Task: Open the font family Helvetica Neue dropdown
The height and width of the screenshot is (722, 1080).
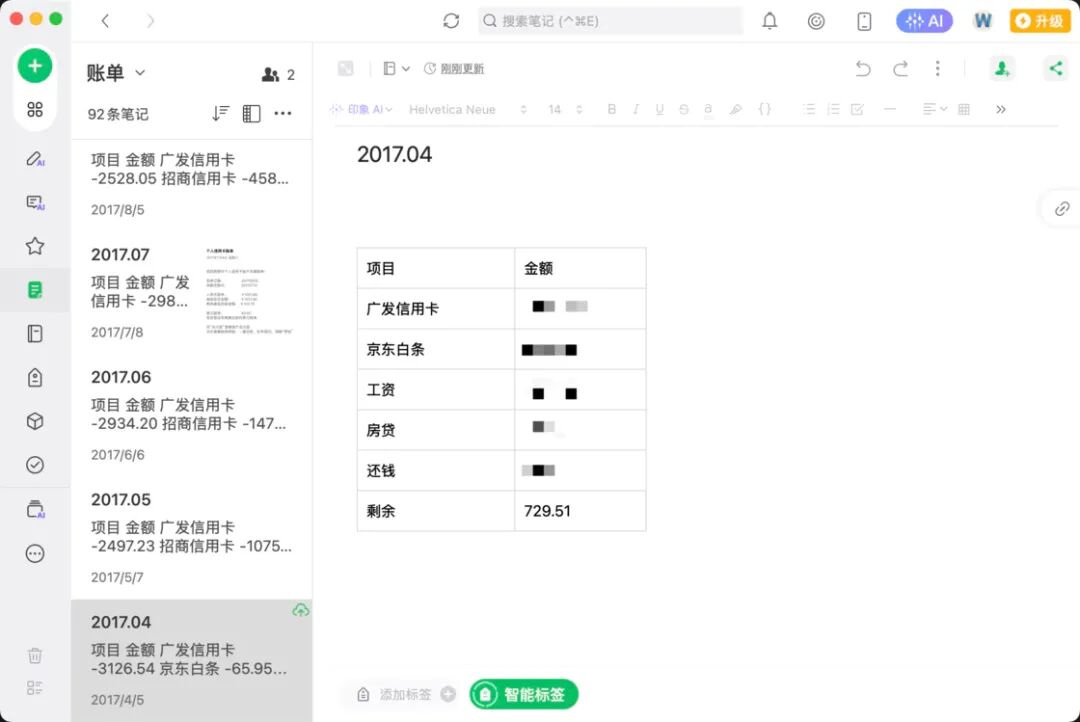Action: tap(468, 110)
